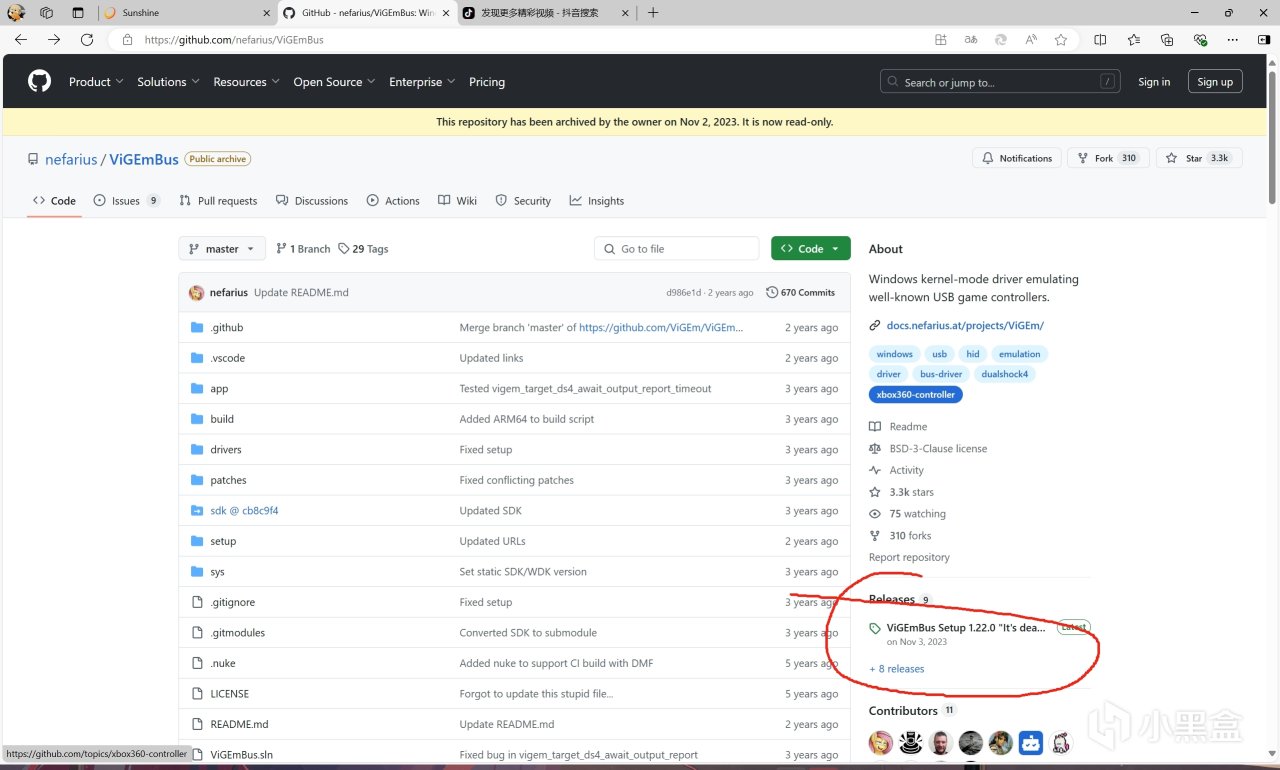Select the Code tab
1280x770 pixels.
click(x=54, y=201)
